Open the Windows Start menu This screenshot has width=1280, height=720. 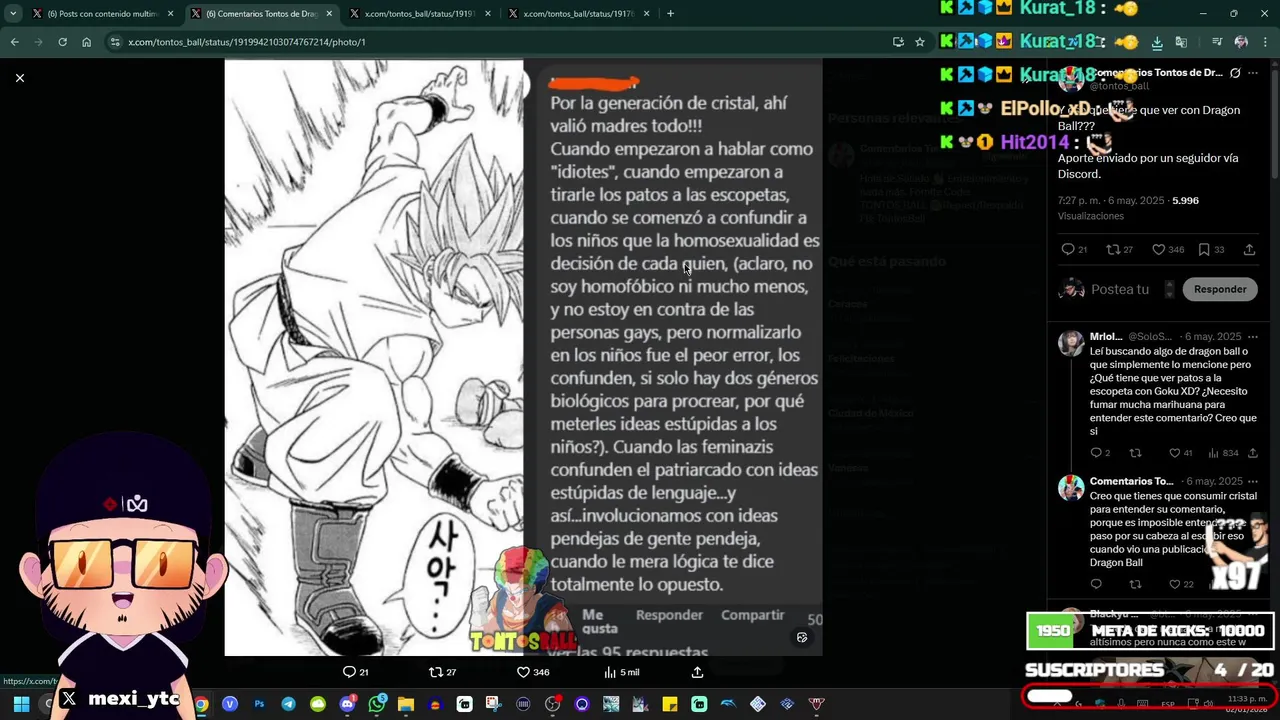tap(21, 704)
